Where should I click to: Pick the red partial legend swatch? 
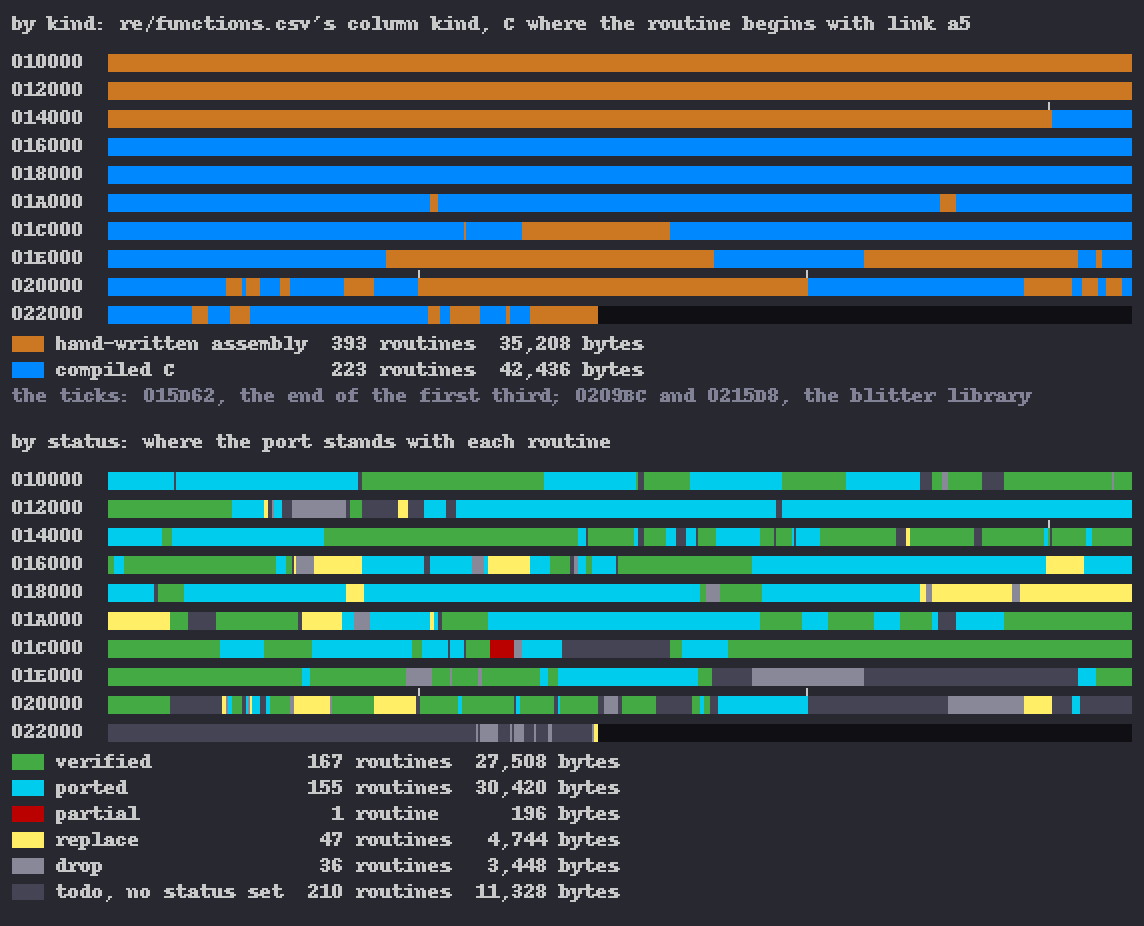28,814
